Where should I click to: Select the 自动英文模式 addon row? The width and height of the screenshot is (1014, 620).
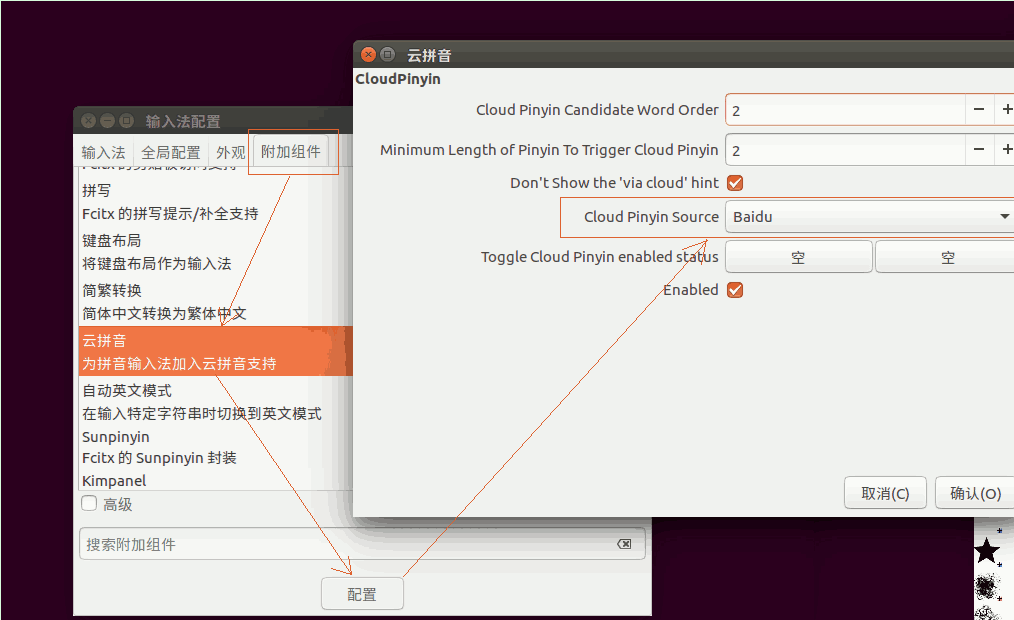216,401
